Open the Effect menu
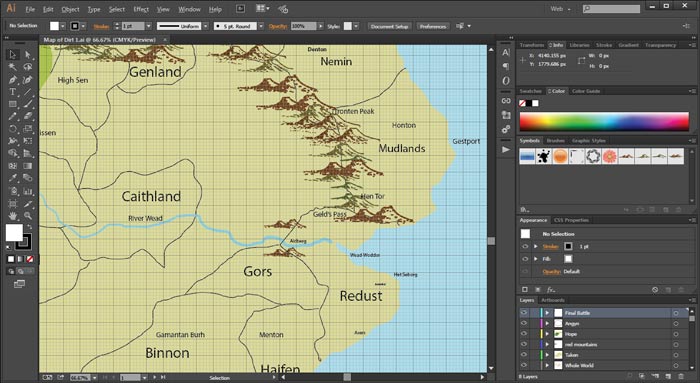 [141, 9]
